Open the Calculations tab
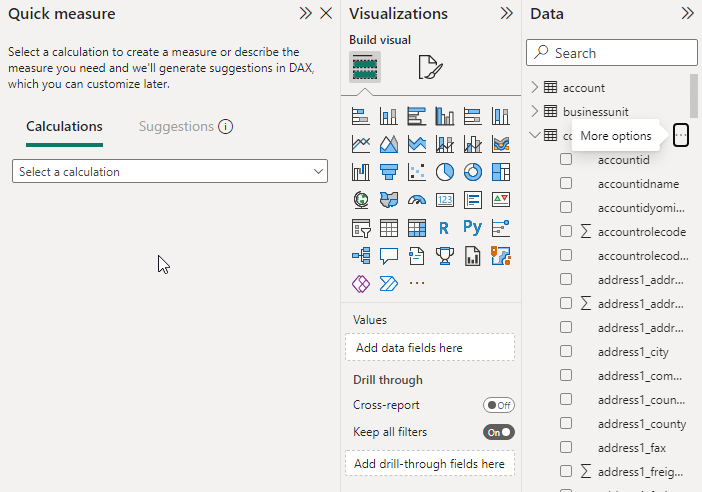Screen dimensions: 702x492 pyautogui.click(x=64, y=127)
